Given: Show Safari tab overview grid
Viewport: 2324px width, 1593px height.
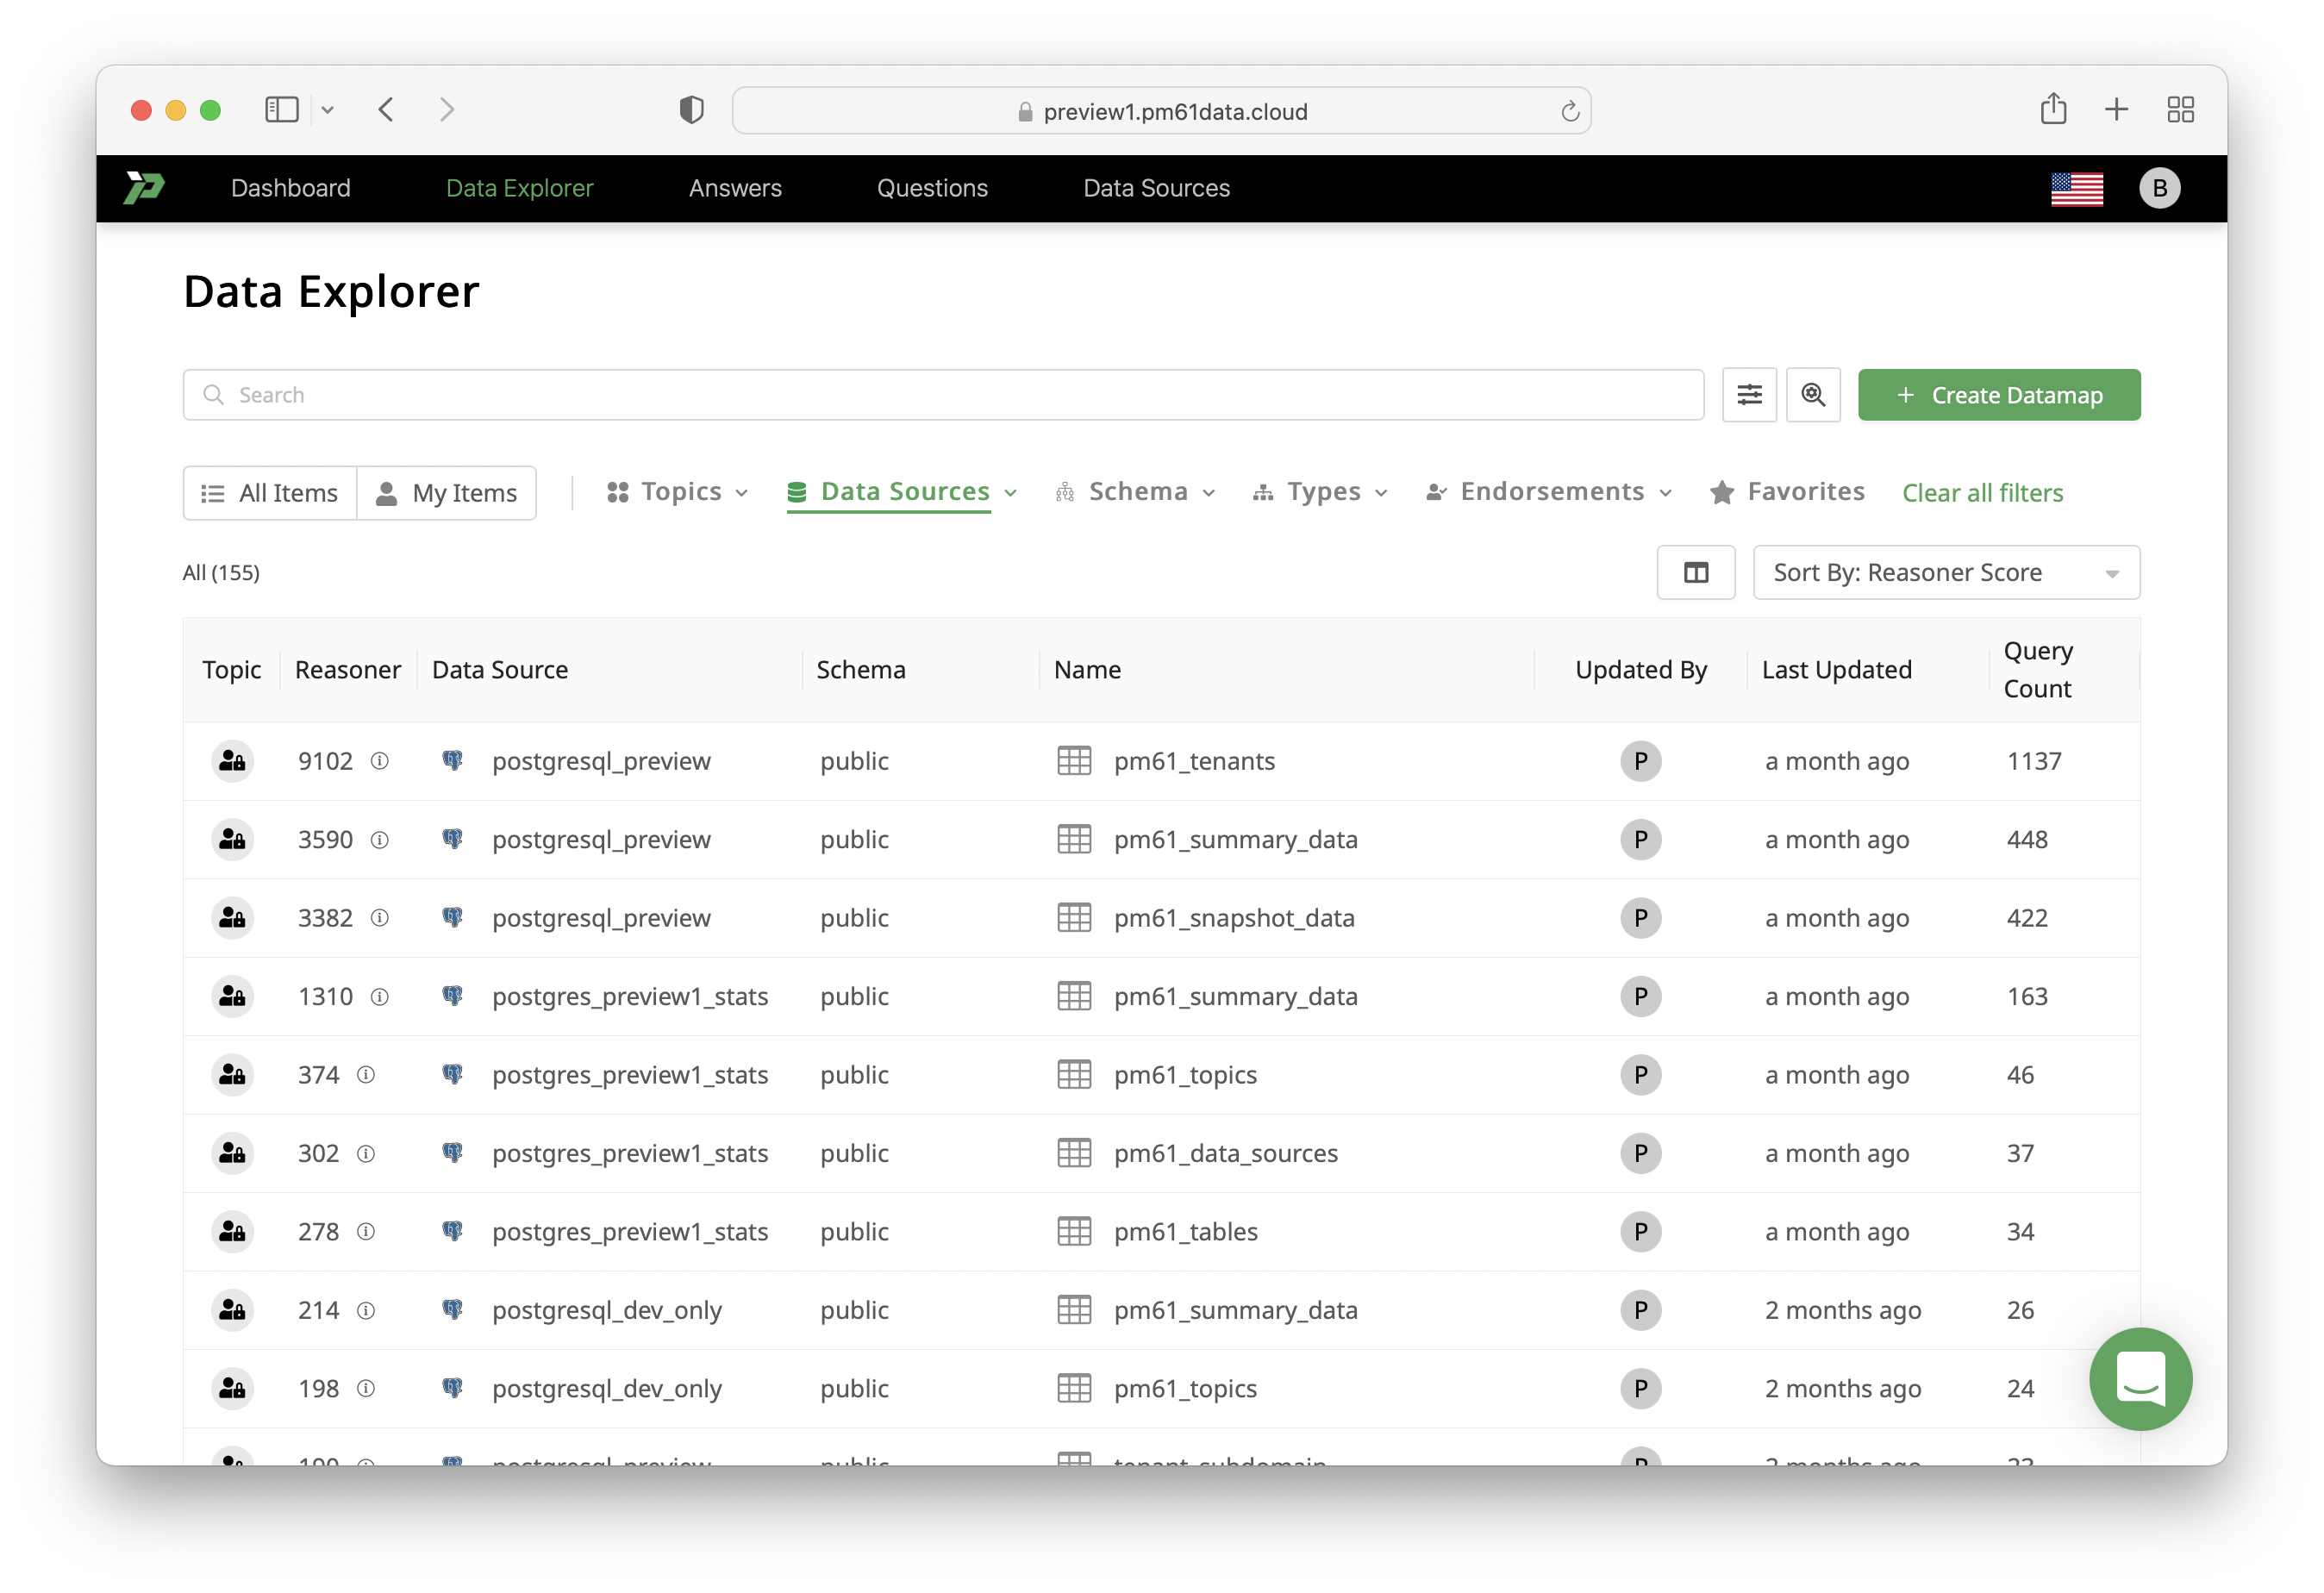Looking at the screenshot, I should (x=2180, y=109).
